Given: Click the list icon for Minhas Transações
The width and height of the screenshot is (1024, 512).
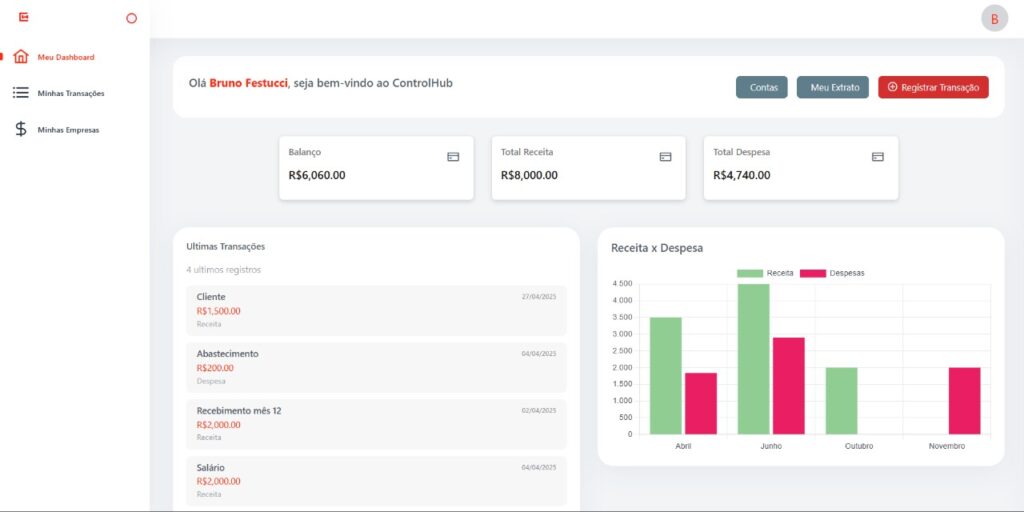Looking at the screenshot, I should (21, 93).
